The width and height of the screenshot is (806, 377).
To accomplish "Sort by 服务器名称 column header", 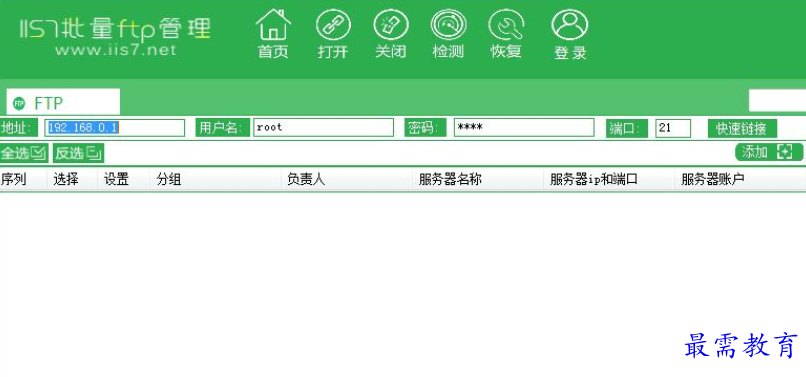I will coord(478,179).
